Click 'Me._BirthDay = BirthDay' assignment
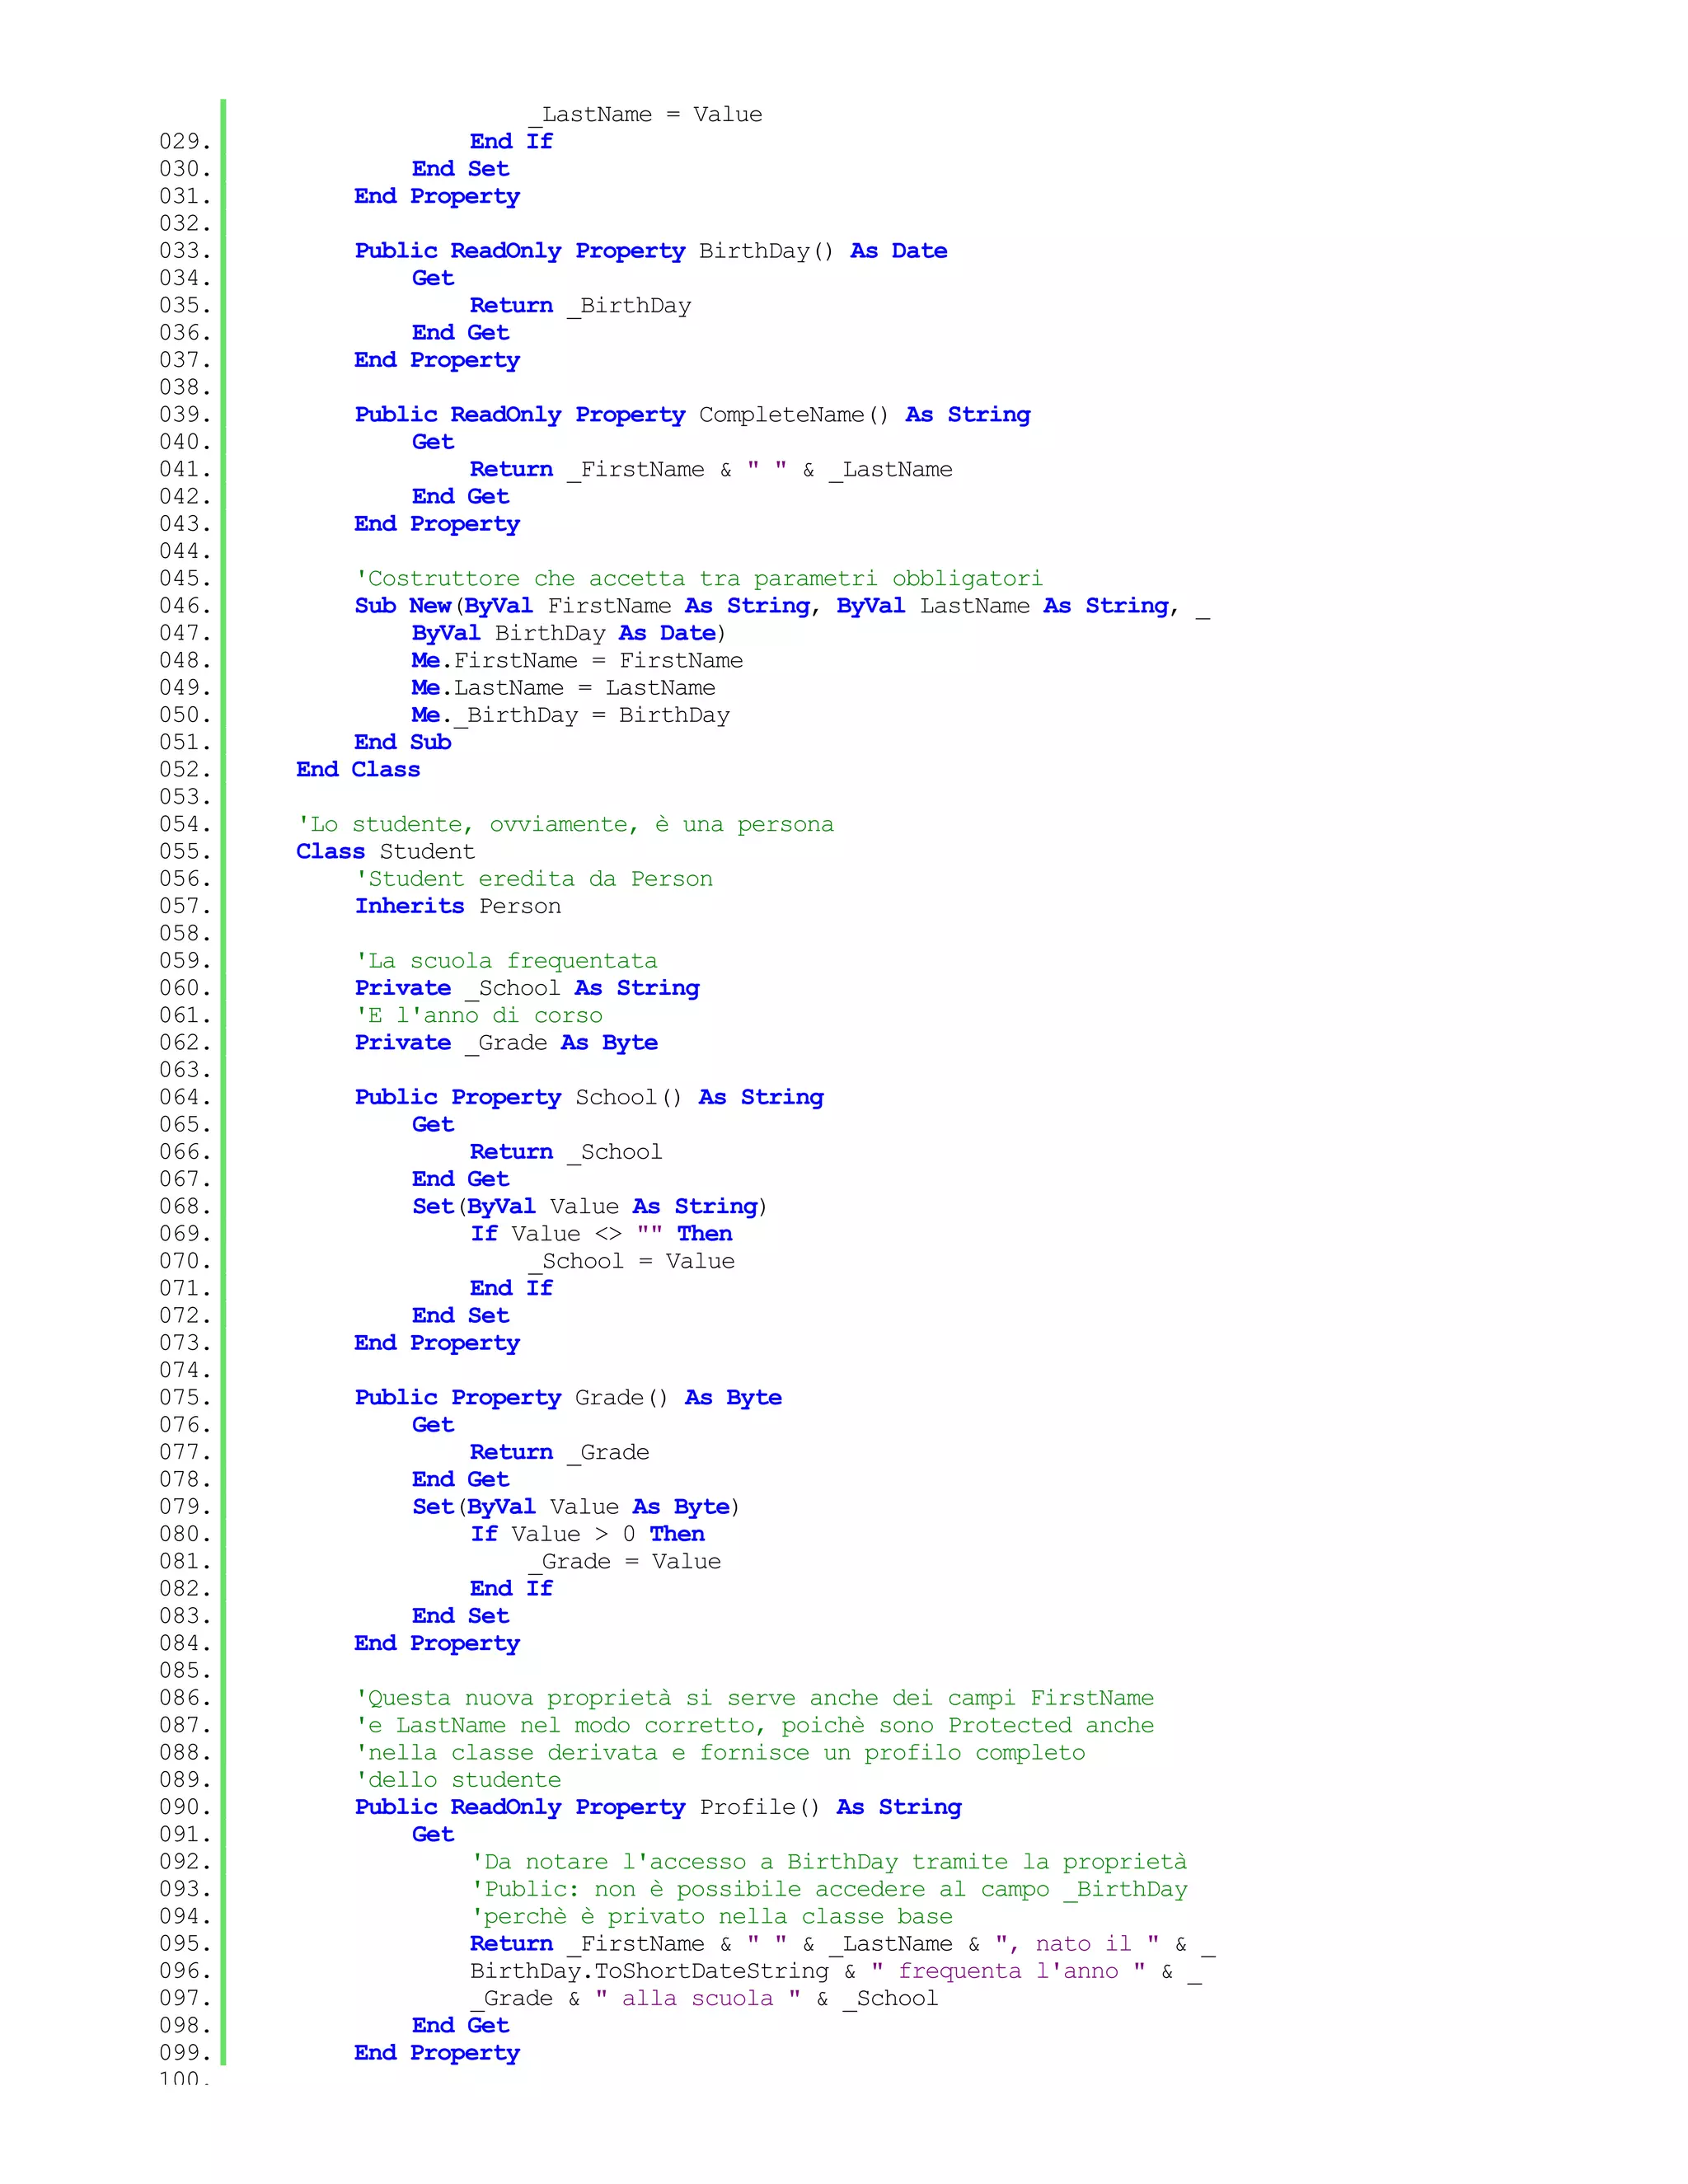 tap(570, 716)
